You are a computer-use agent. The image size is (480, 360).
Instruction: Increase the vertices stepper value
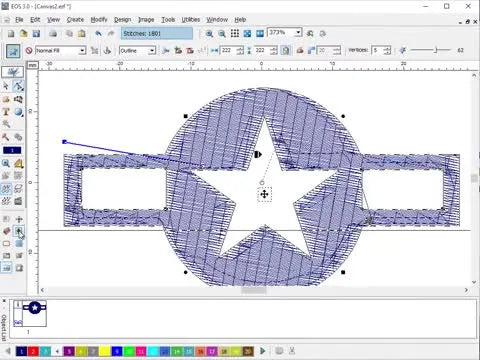(387, 48)
